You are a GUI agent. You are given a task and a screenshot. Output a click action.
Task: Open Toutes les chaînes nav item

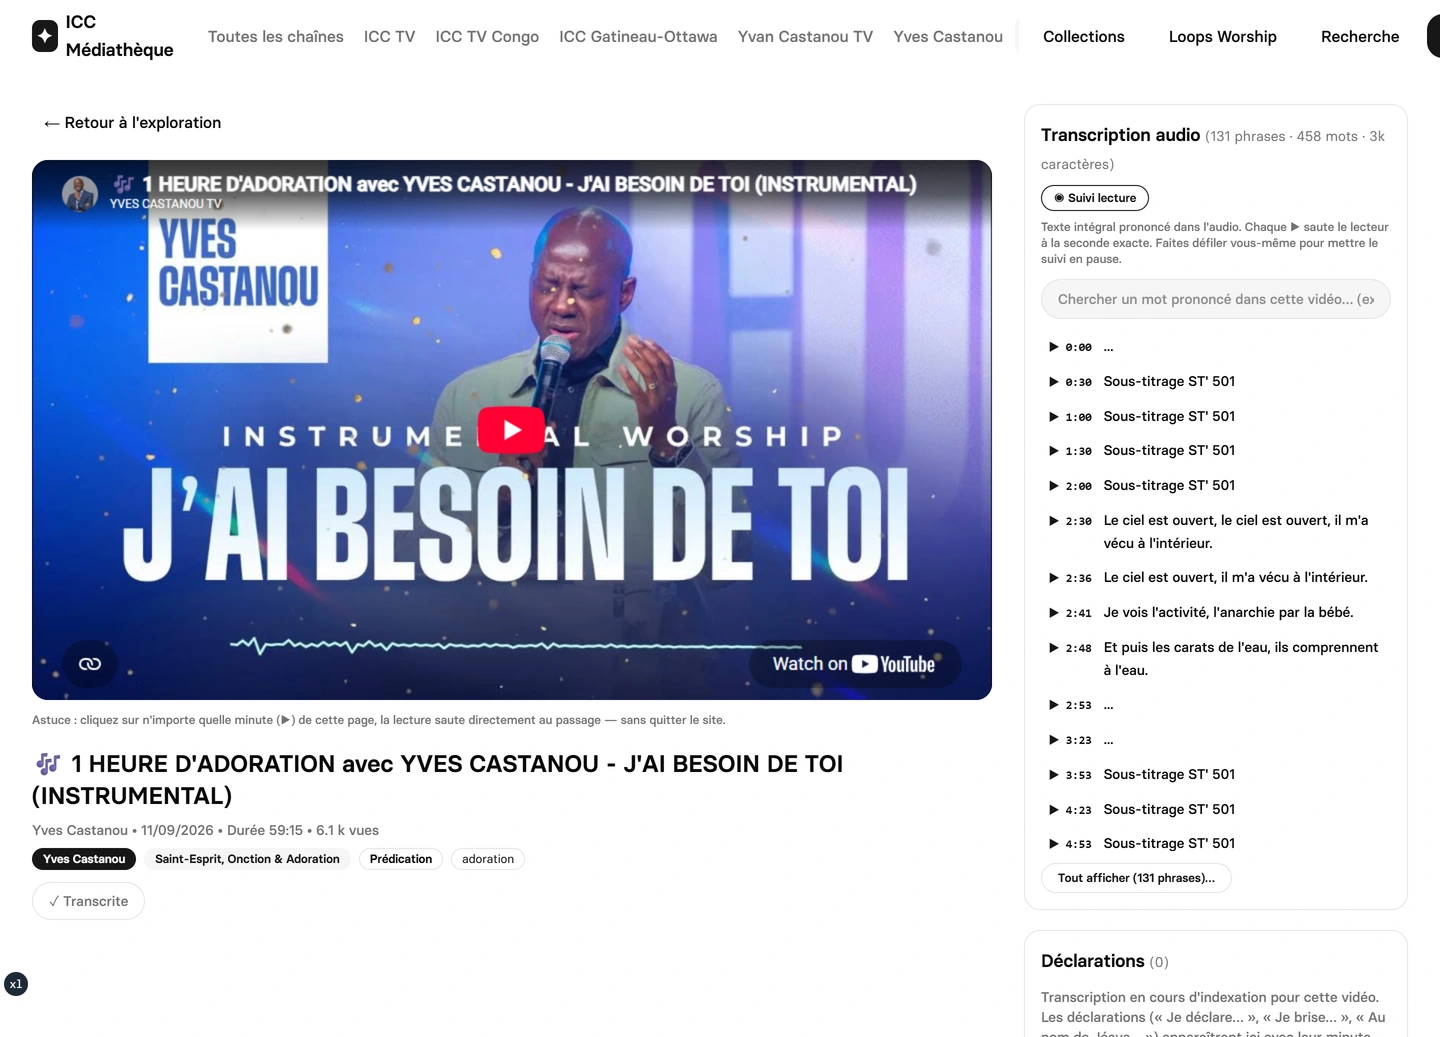(276, 36)
